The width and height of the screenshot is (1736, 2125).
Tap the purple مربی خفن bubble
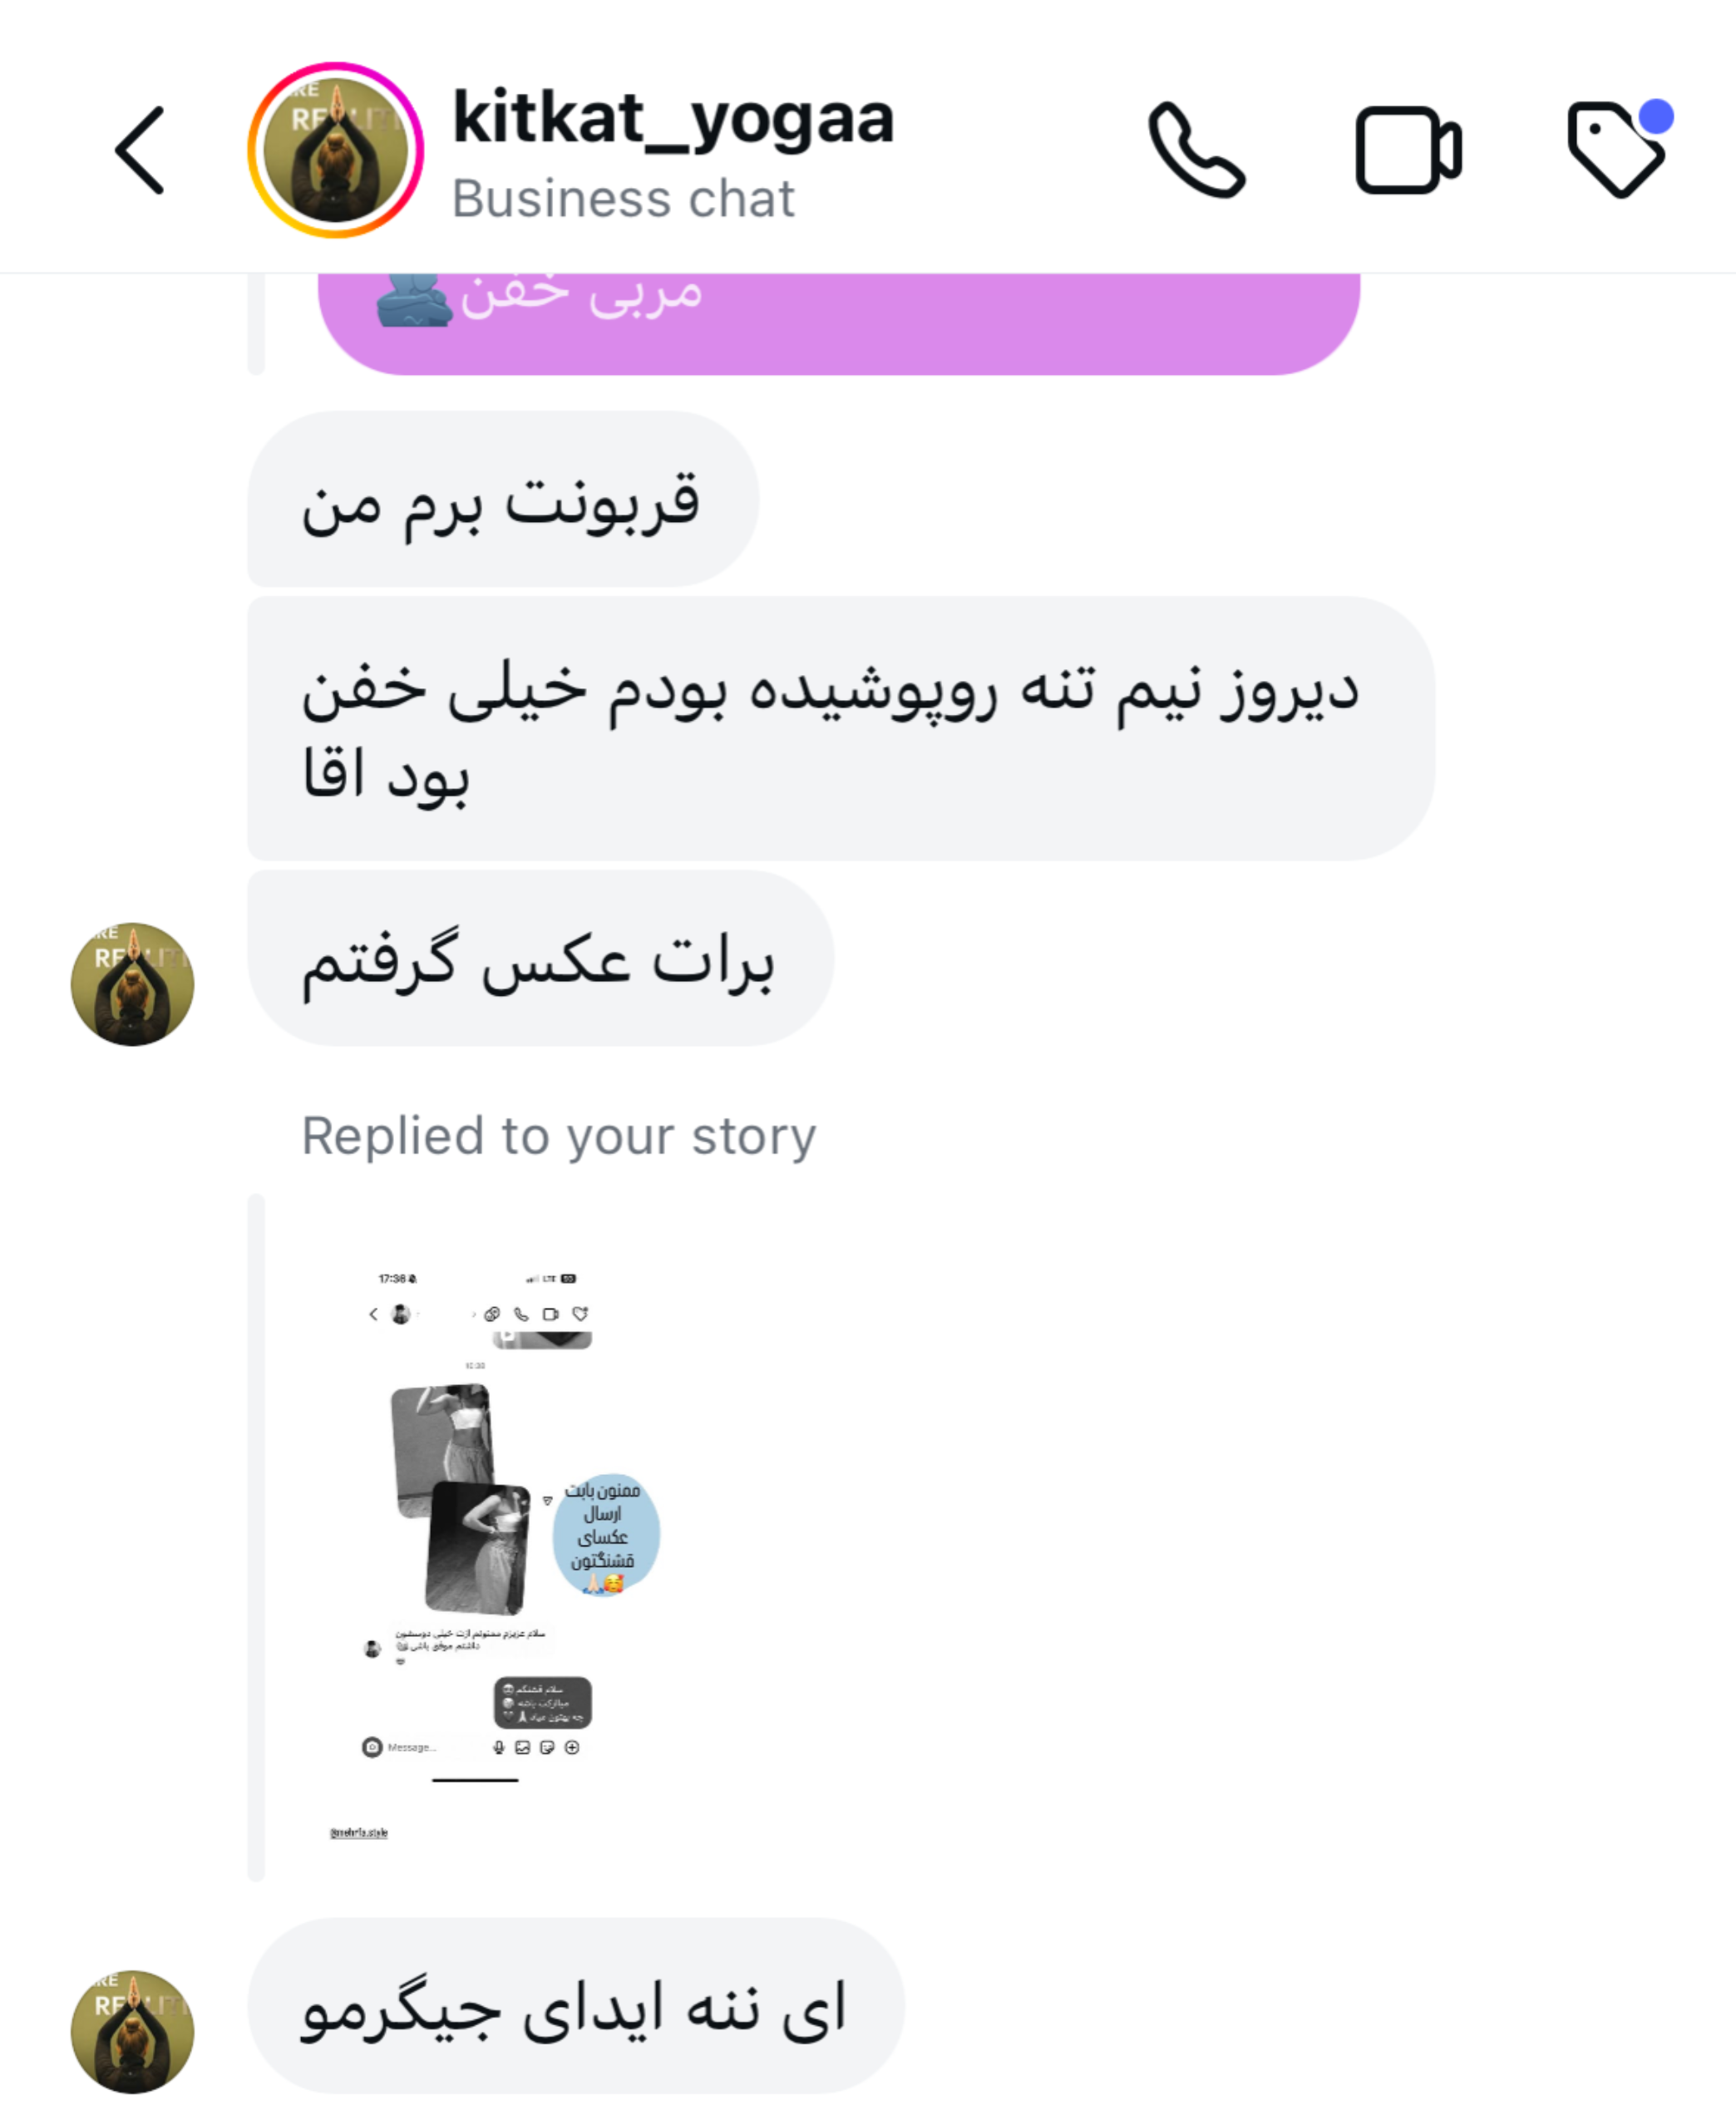point(839,323)
